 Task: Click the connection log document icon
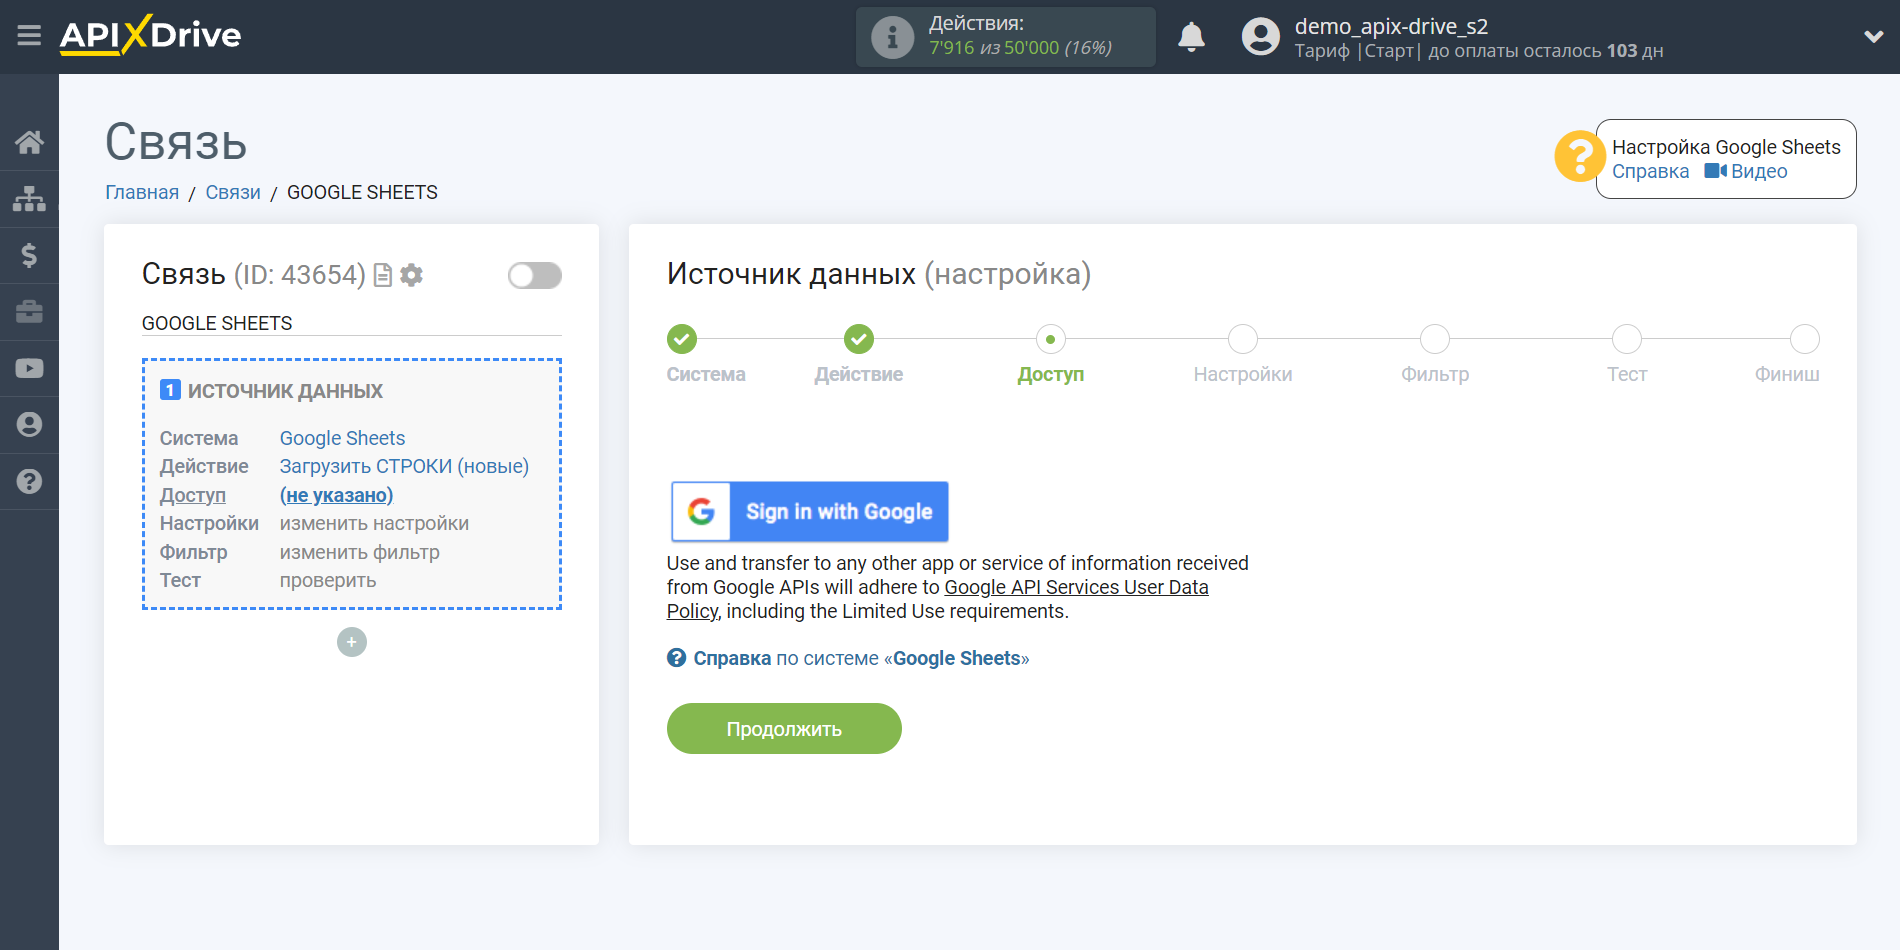pos(382,275)
